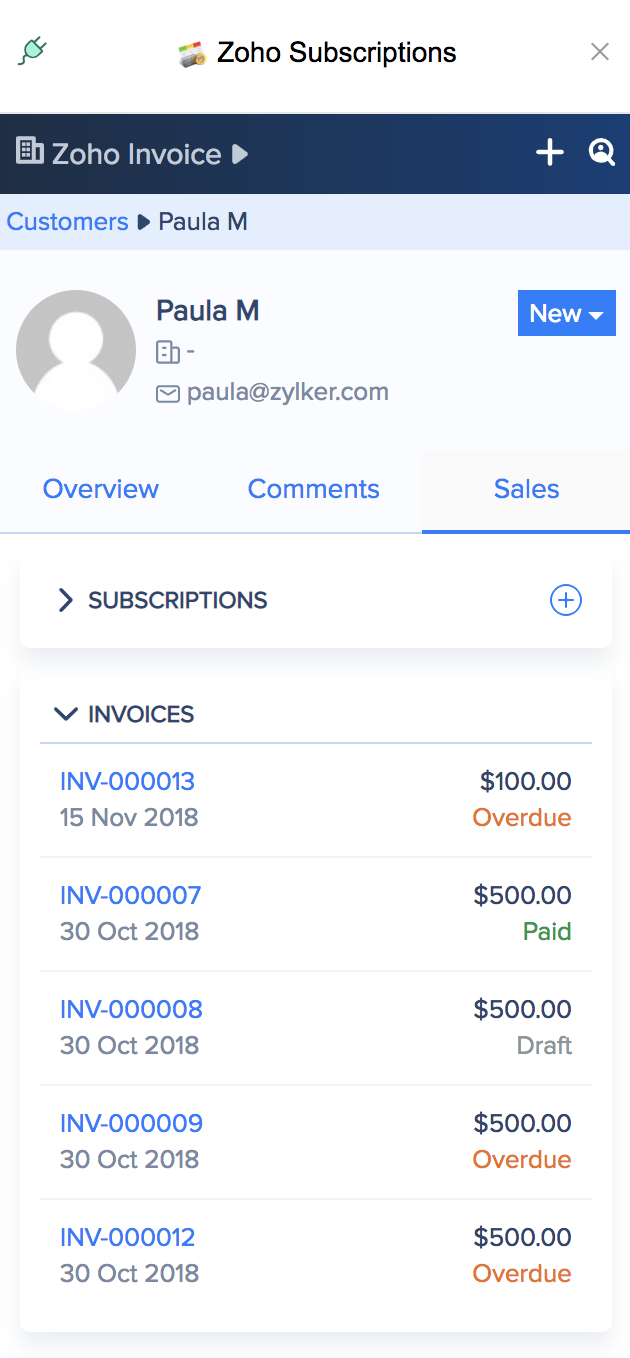Expand the Subscriptions section
Viewport: 630px width, 1358px height.
point(66,600)
